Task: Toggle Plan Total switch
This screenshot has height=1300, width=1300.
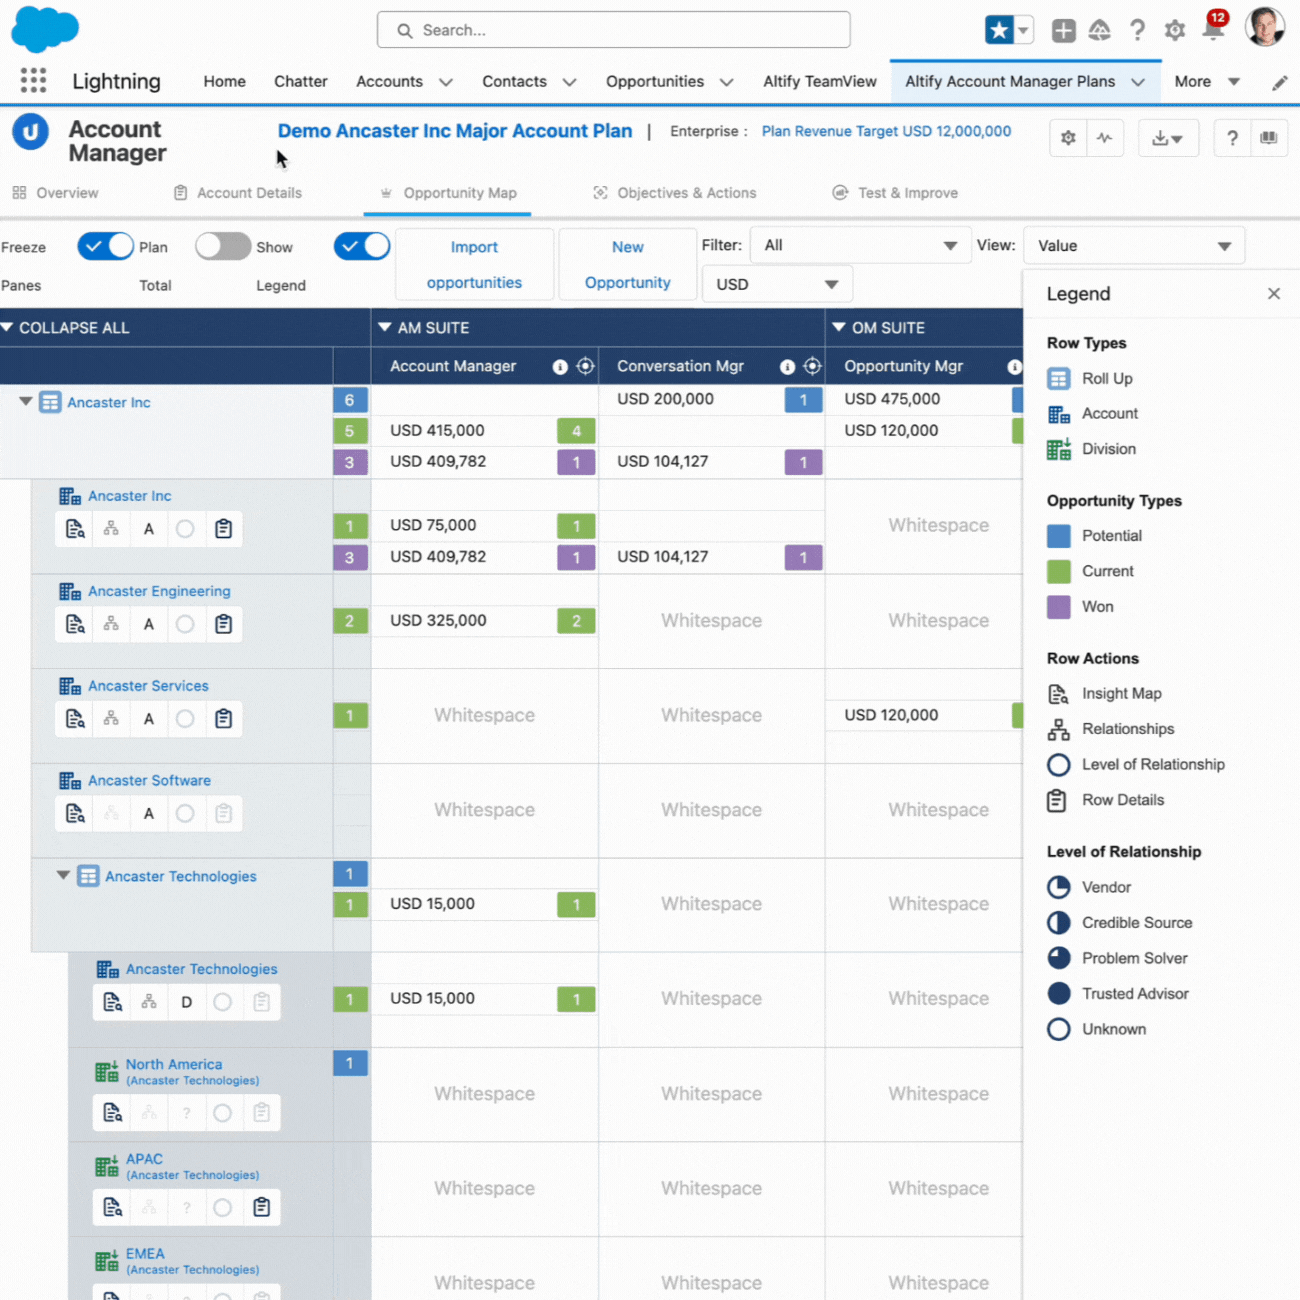Action: point(222,246)
